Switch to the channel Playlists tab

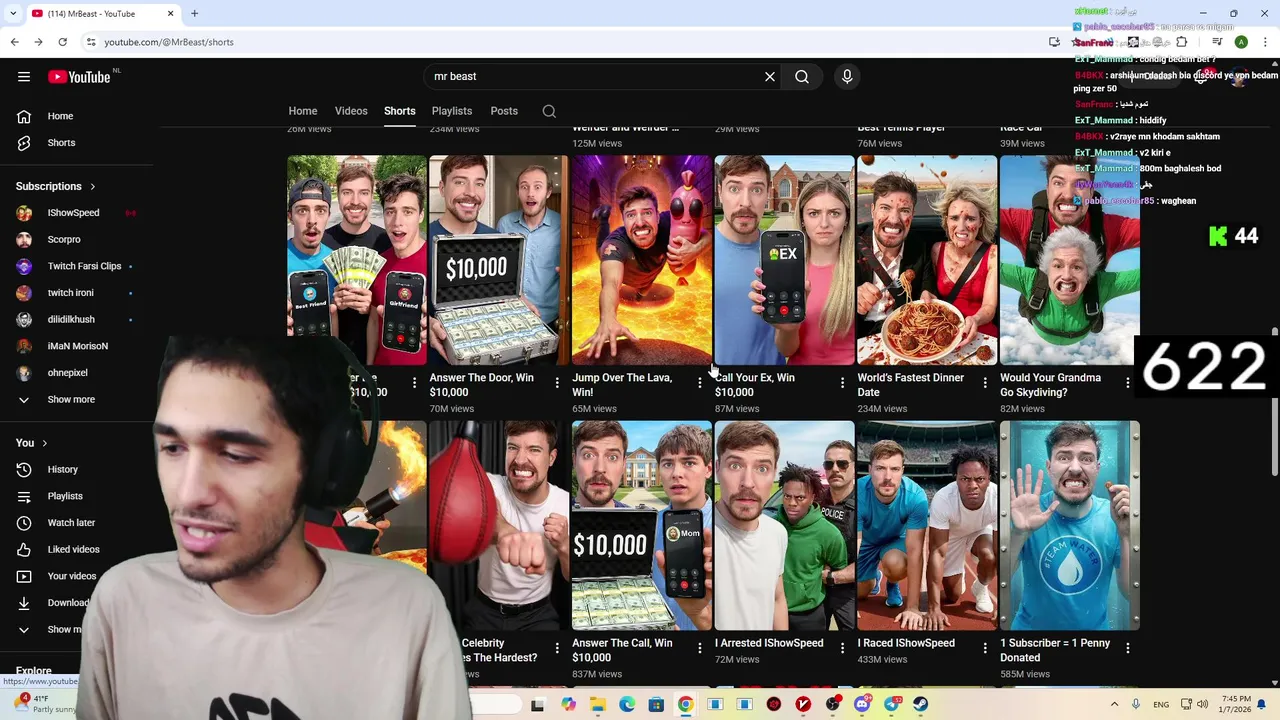click(452, 111)
